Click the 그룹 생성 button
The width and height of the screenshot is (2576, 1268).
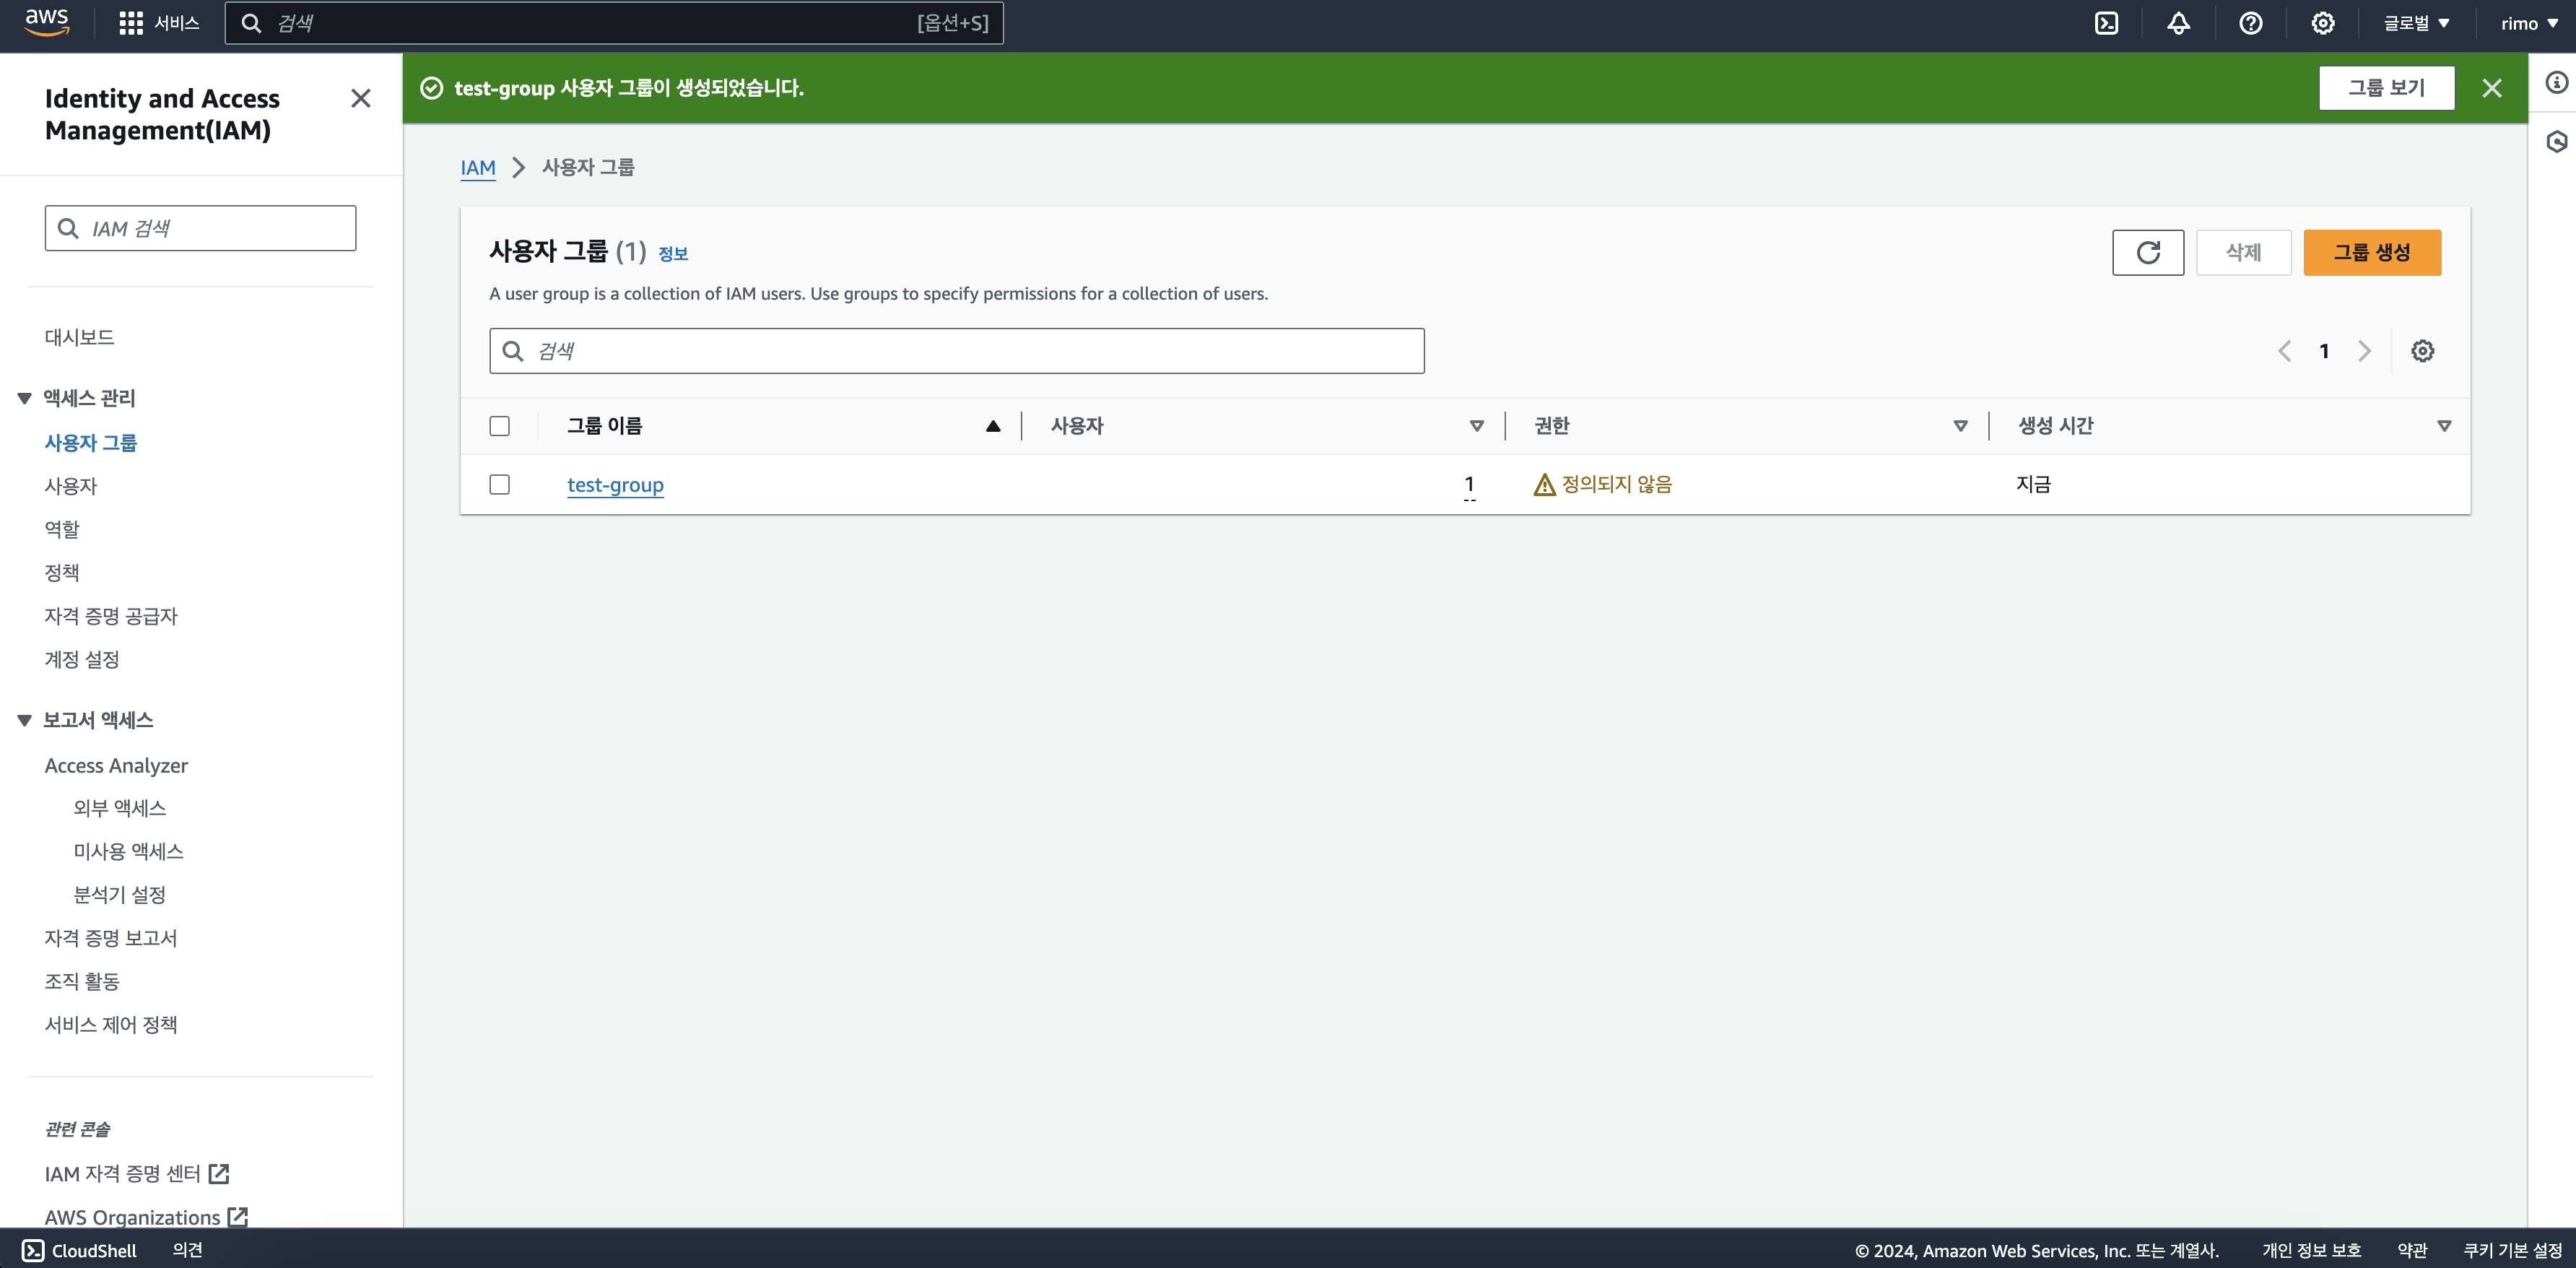point(2371,252)
